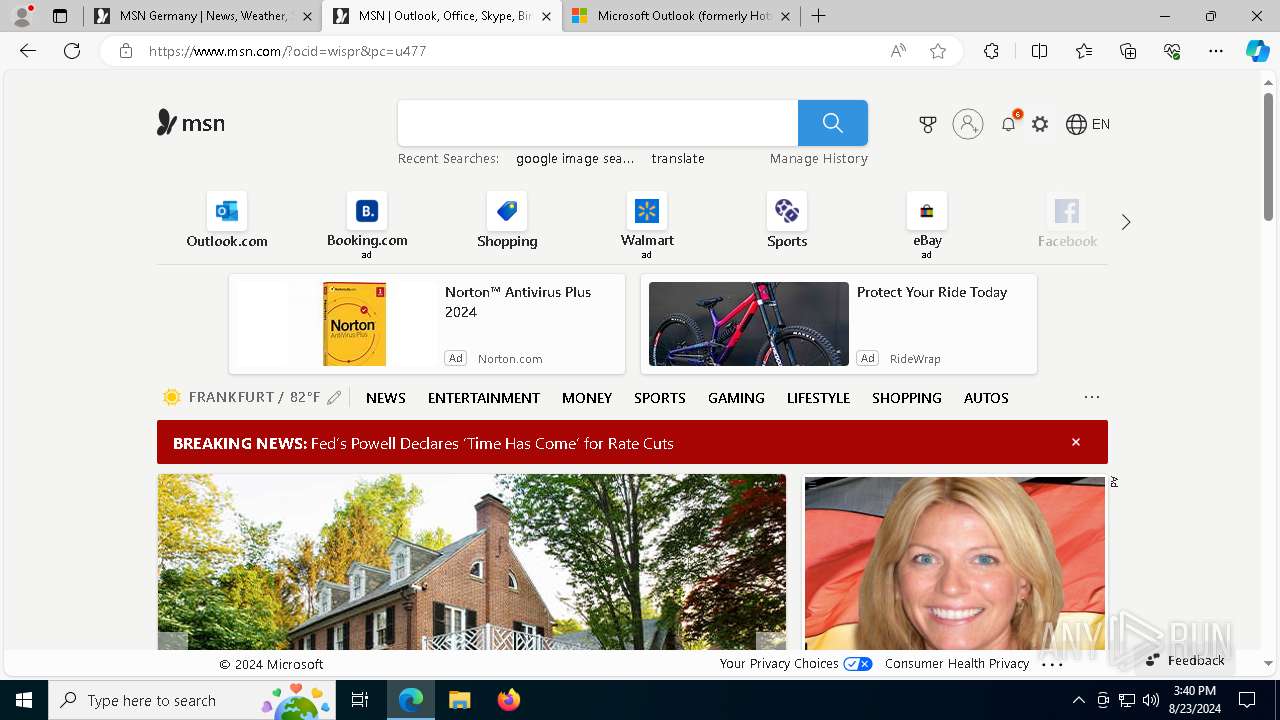Click the blue search magnifier button
The height and width of the screenshot is (720, 1280).
point(833,123)
